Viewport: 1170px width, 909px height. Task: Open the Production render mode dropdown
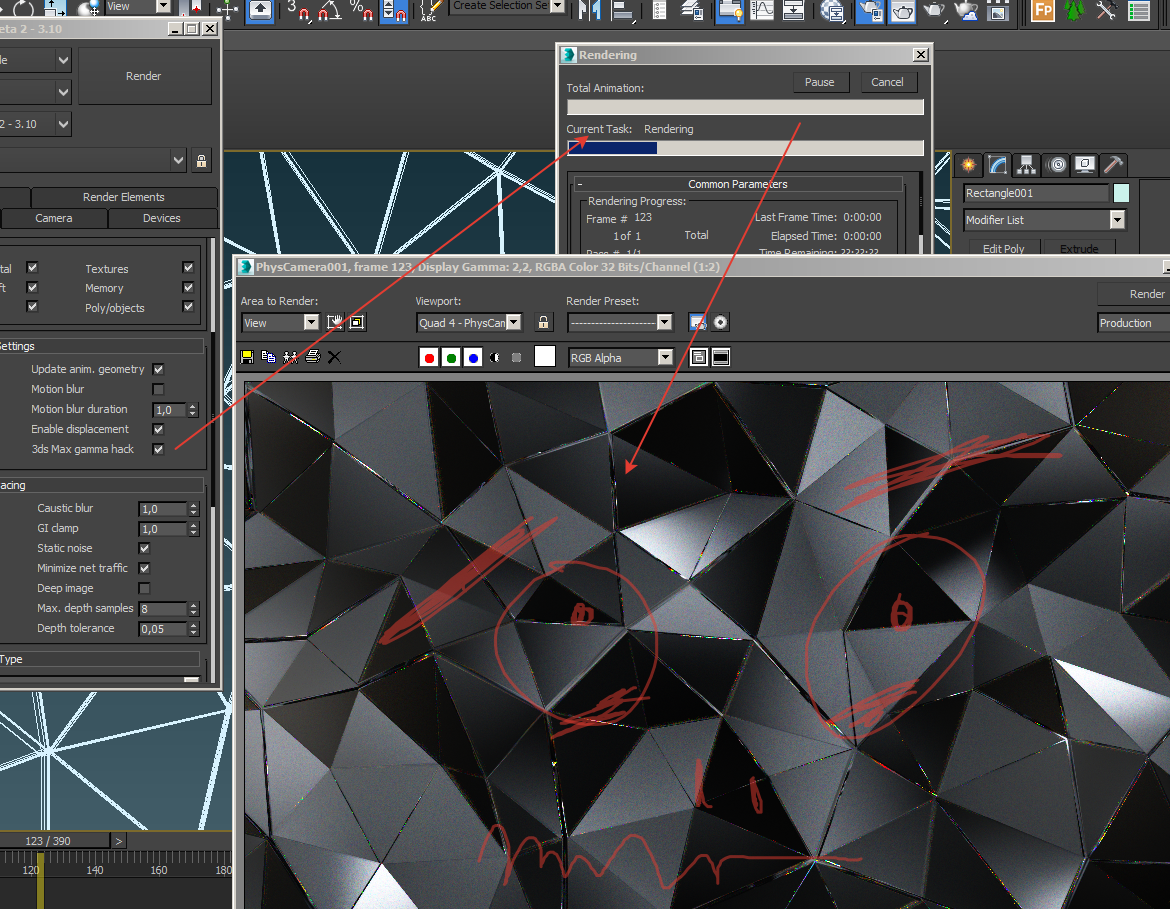coord(1133,322)
